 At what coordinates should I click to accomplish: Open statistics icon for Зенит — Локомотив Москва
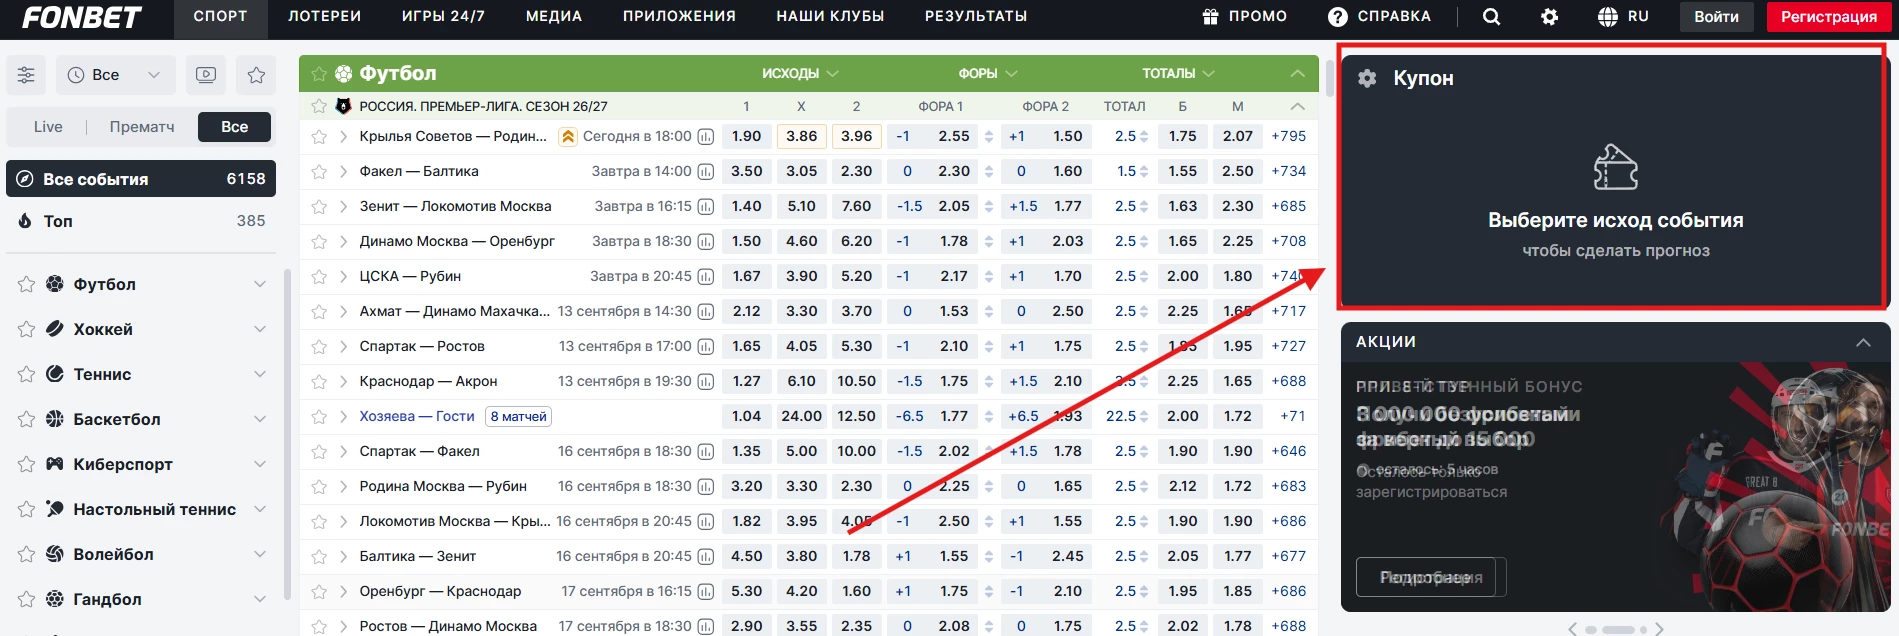point(705,207)
